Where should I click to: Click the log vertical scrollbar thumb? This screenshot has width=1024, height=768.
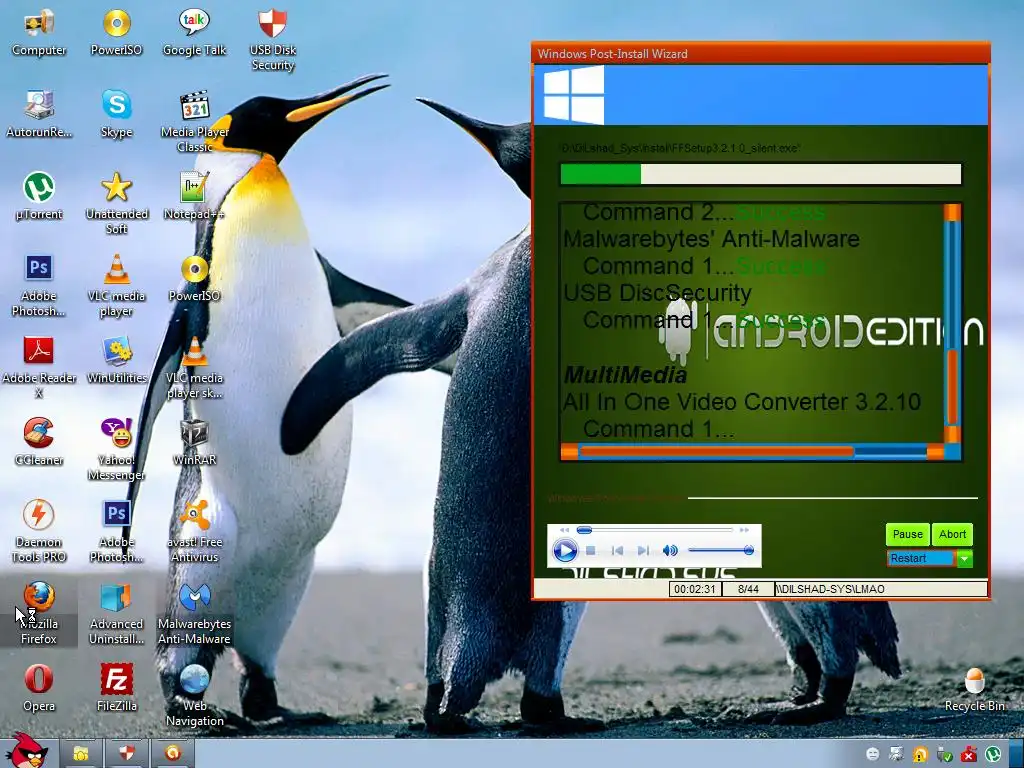point(952,387)
